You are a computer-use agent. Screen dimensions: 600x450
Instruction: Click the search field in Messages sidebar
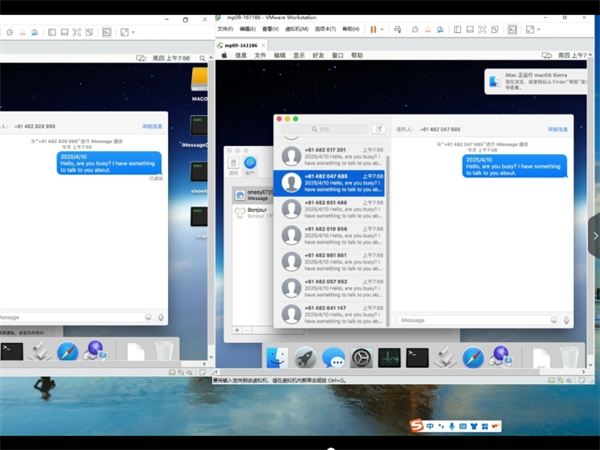(325, 129)
